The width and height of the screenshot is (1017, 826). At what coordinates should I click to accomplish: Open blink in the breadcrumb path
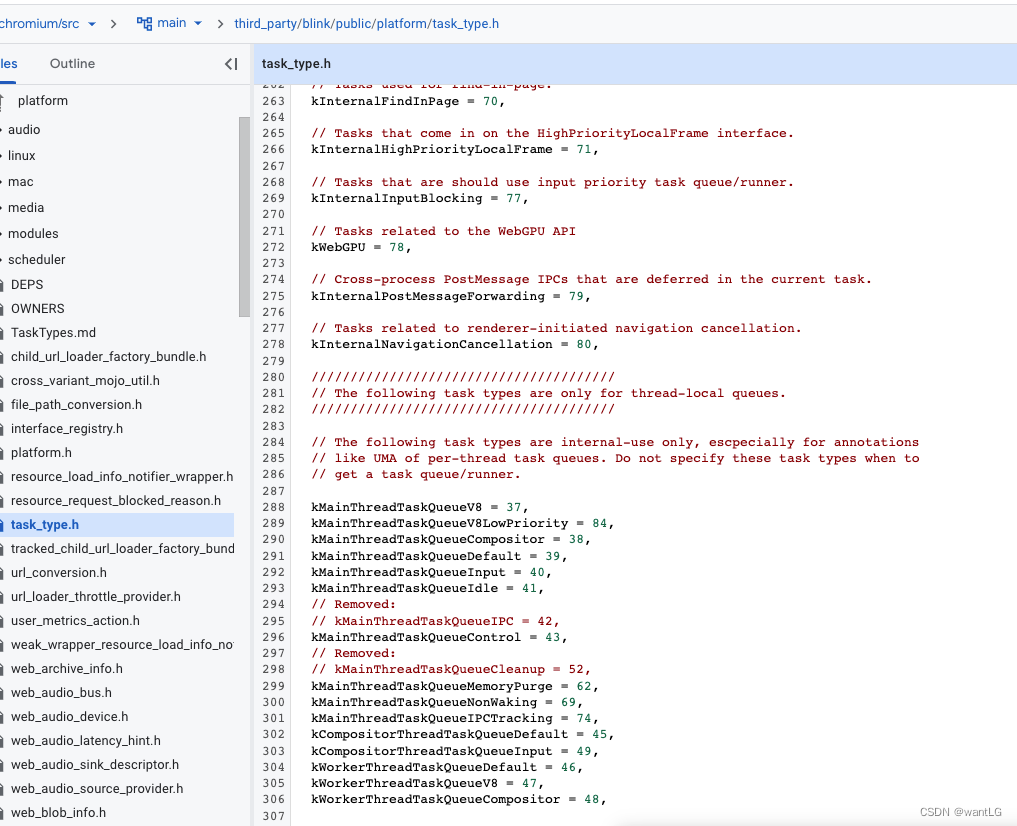[316, 24]
